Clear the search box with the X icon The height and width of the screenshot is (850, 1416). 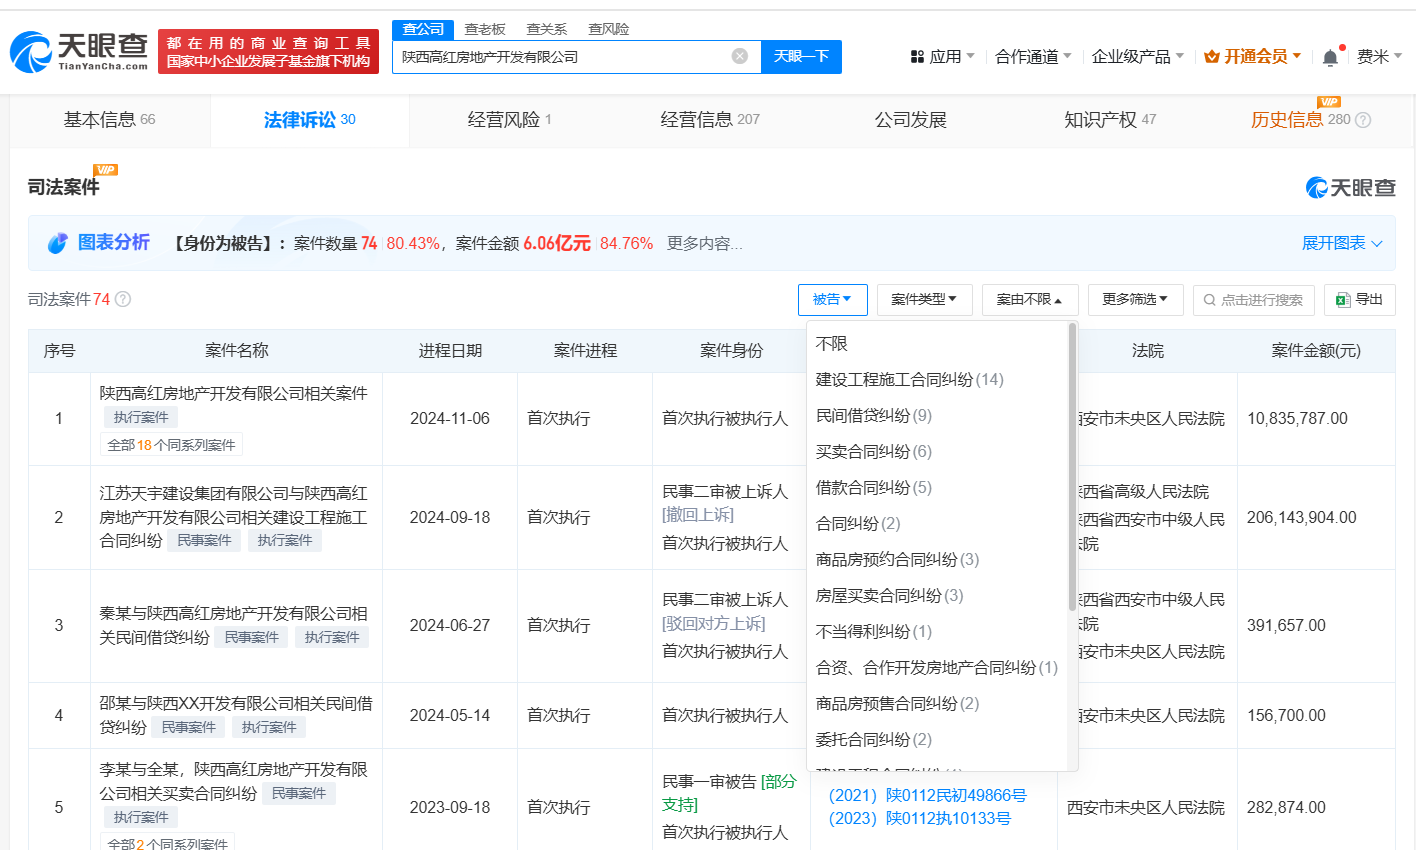740,56
